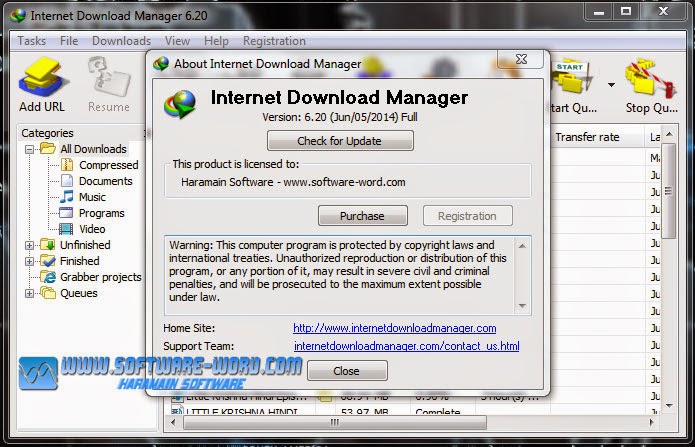The image size is (695, 447).
Task: Expand the Unfinished tree node
Action: [x=29, y=245]
